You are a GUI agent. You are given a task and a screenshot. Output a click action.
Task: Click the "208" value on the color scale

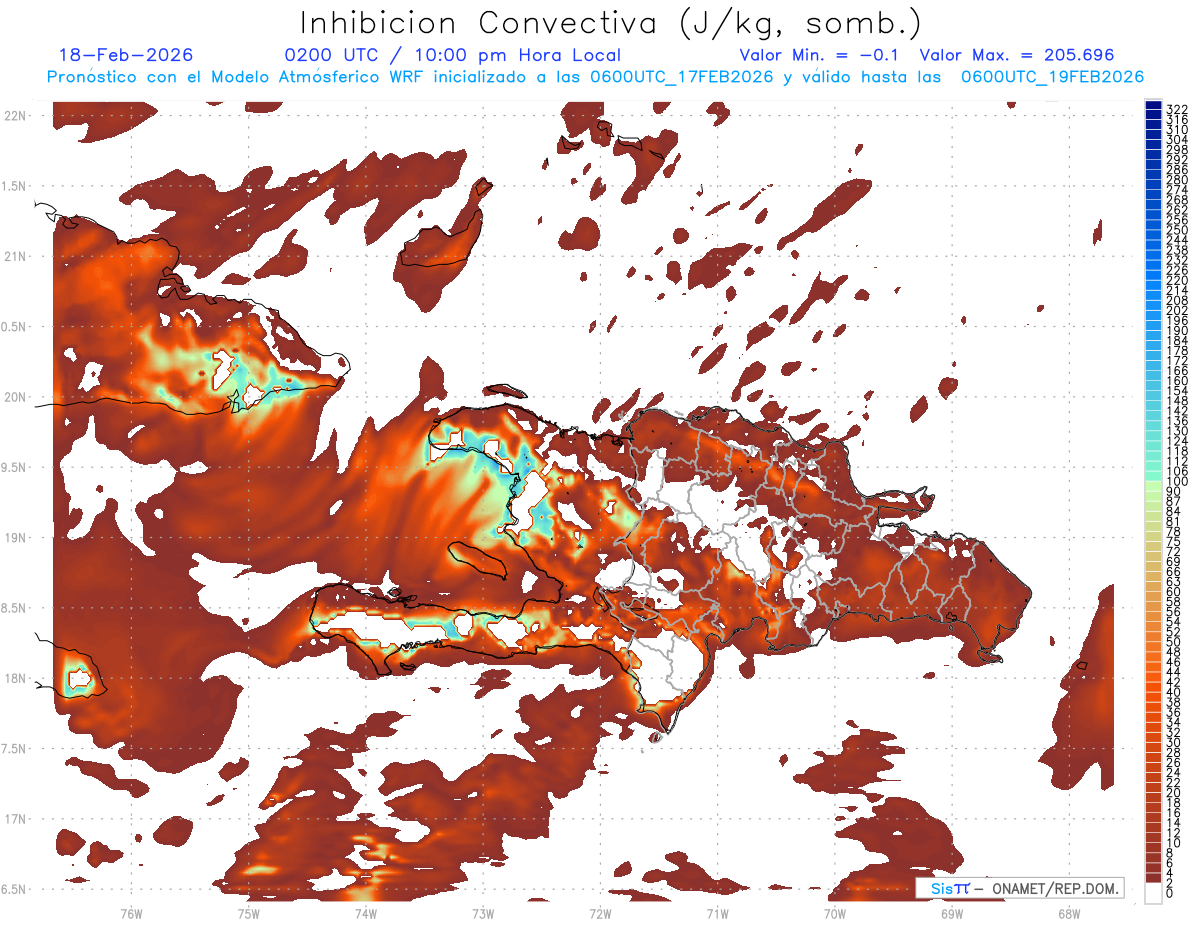1176,301
